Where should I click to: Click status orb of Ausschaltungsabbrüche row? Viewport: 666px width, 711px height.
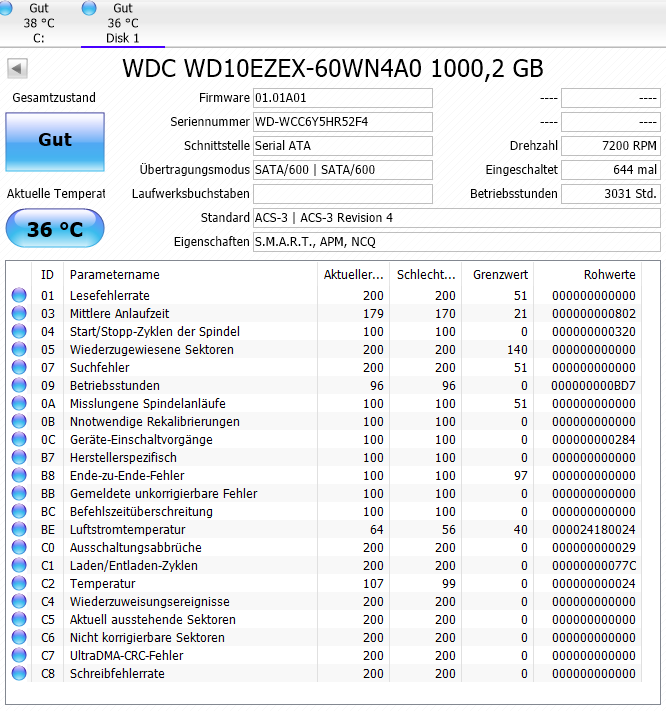[x=19, y=547]
